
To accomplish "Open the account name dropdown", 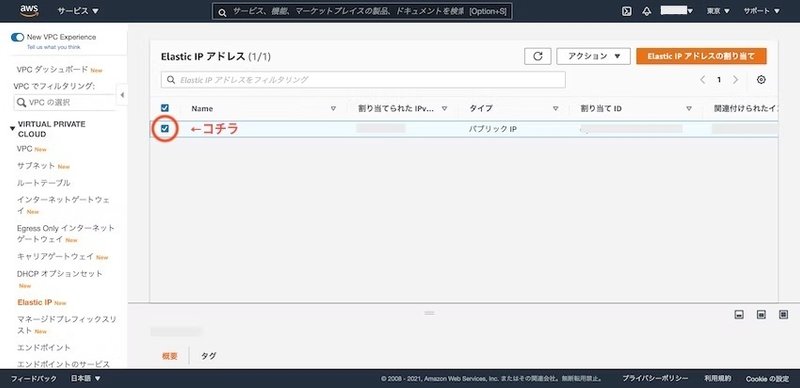I will tap(677, 11).
